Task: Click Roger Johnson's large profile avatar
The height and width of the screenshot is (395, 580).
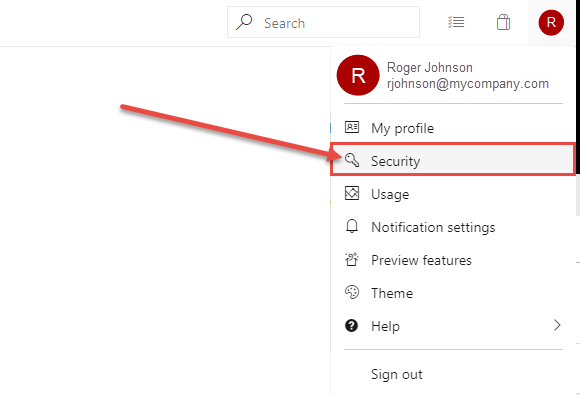Action: pos(358,75)
